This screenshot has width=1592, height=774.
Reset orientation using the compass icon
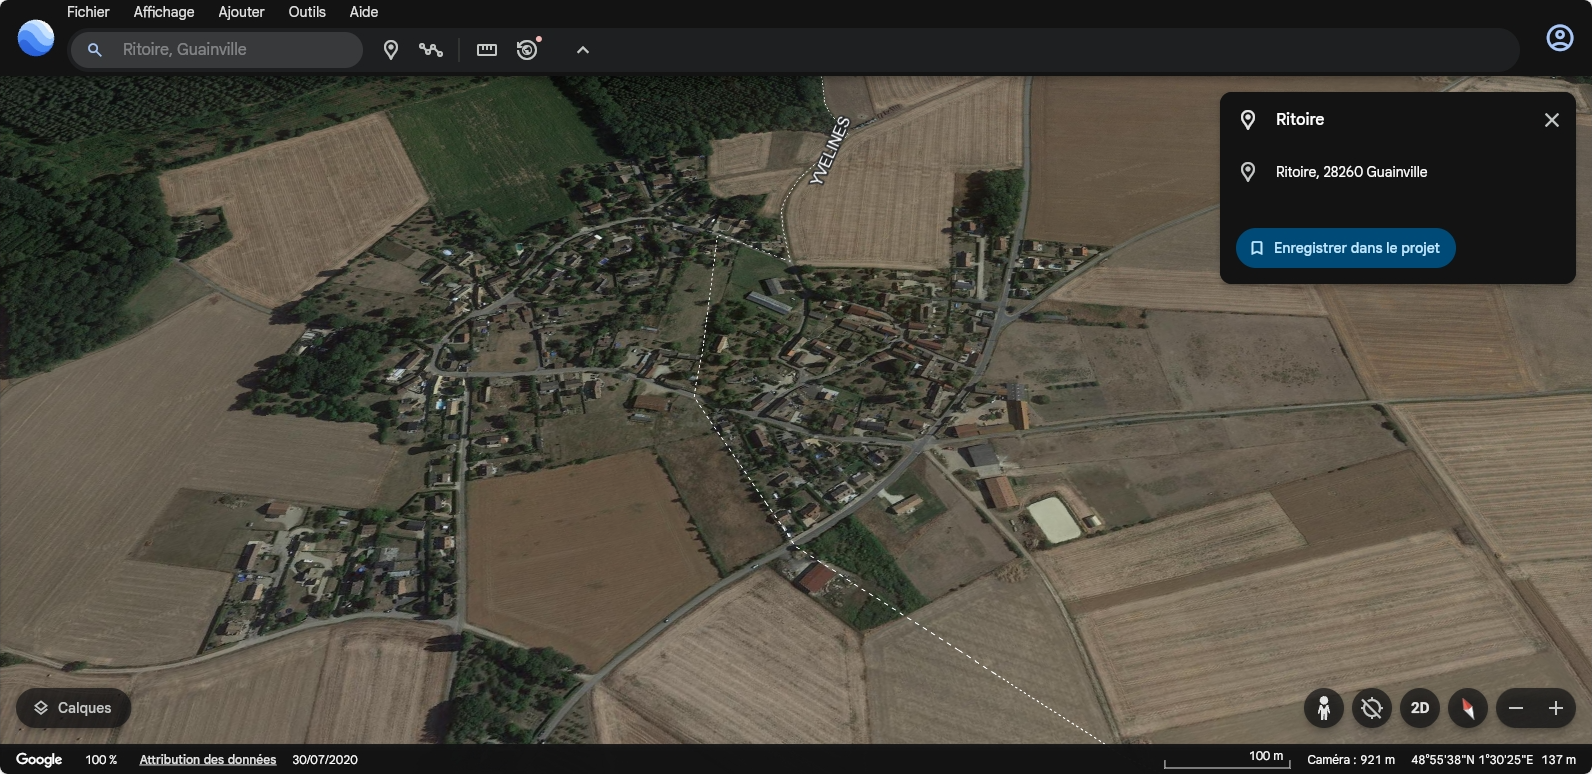[x=1468, y=708]
